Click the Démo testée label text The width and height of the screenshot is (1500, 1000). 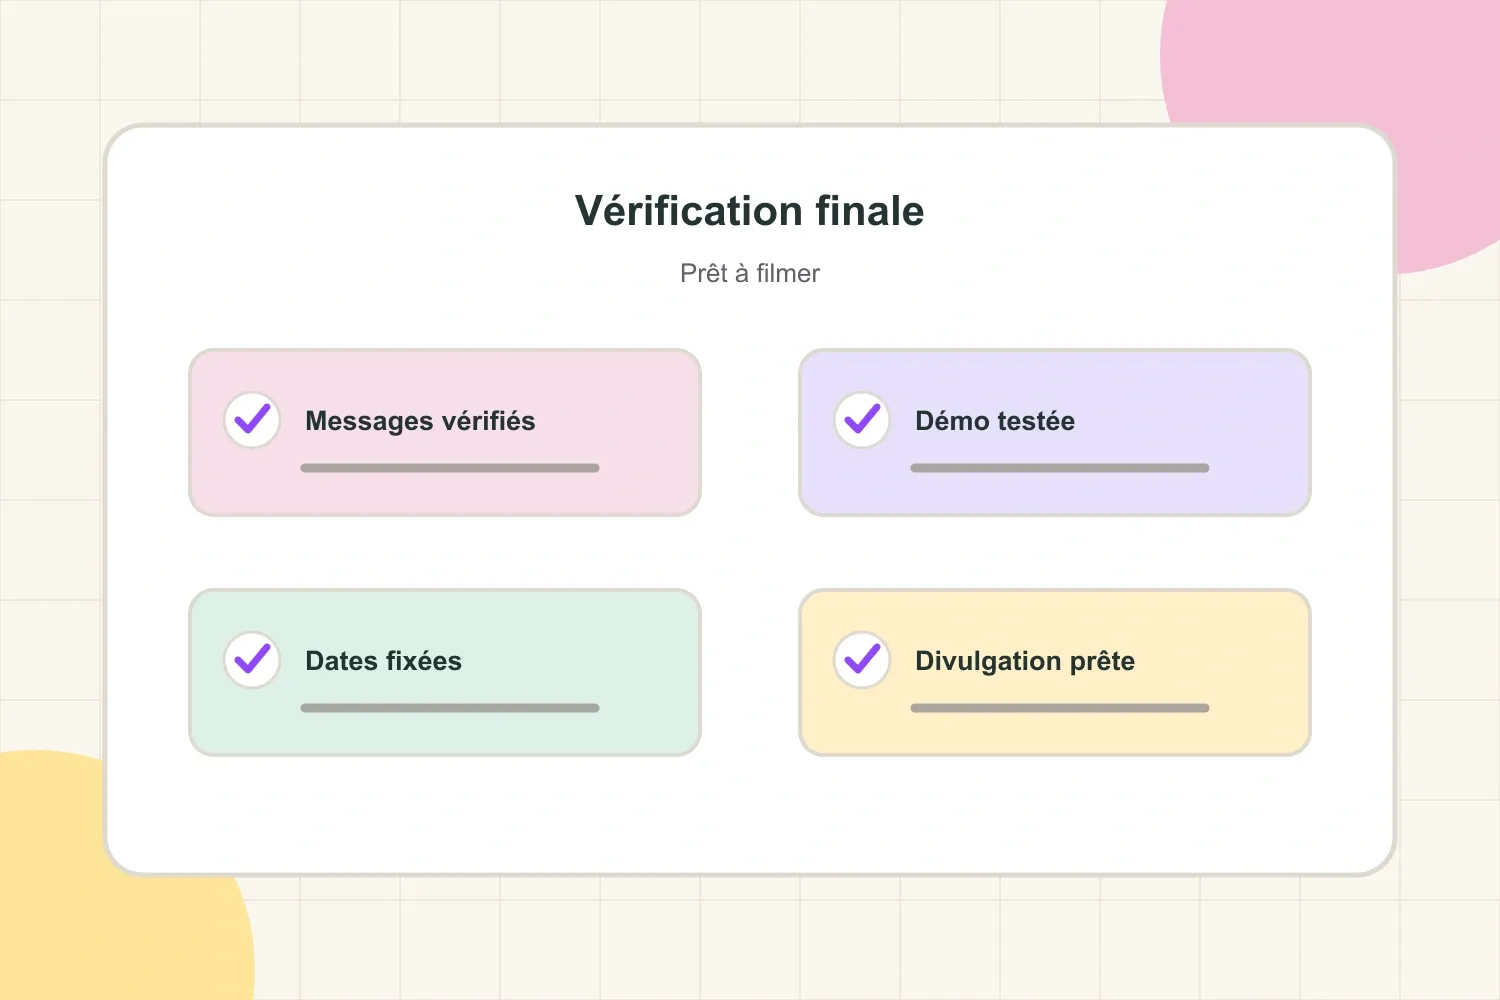(x=995, y=421)
